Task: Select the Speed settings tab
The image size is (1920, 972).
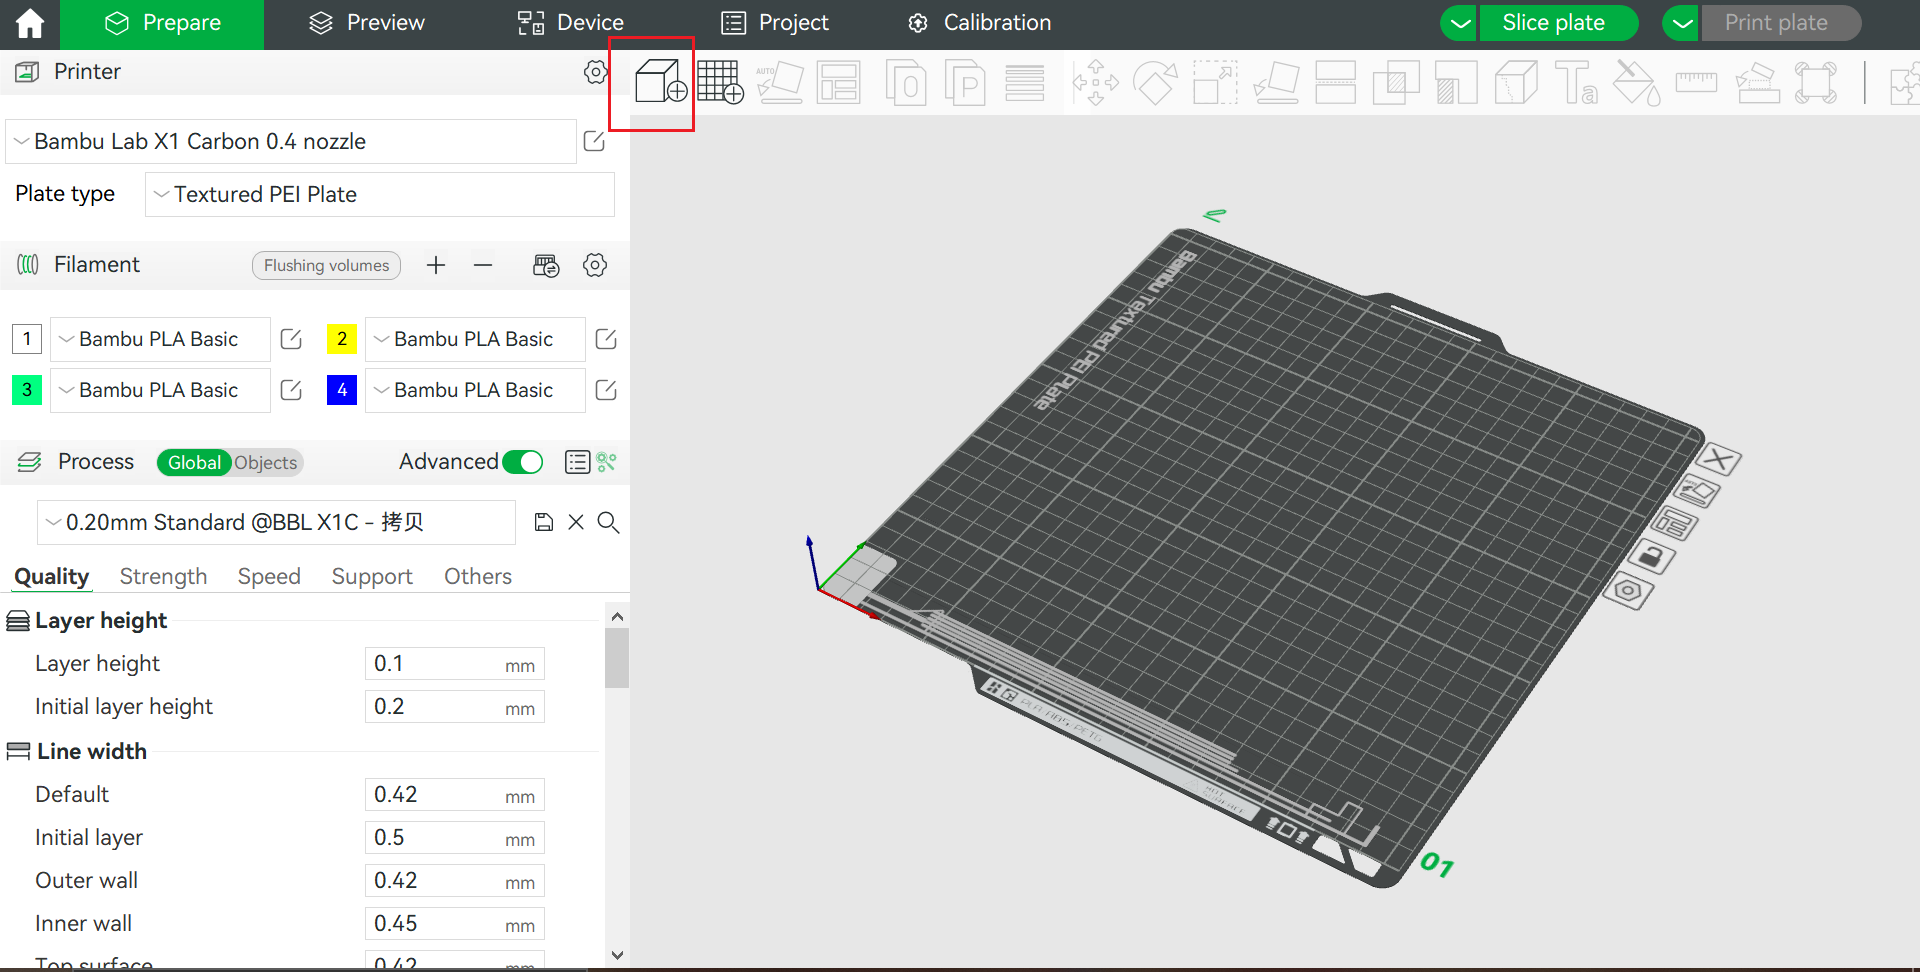Action: tap(269, 576)
